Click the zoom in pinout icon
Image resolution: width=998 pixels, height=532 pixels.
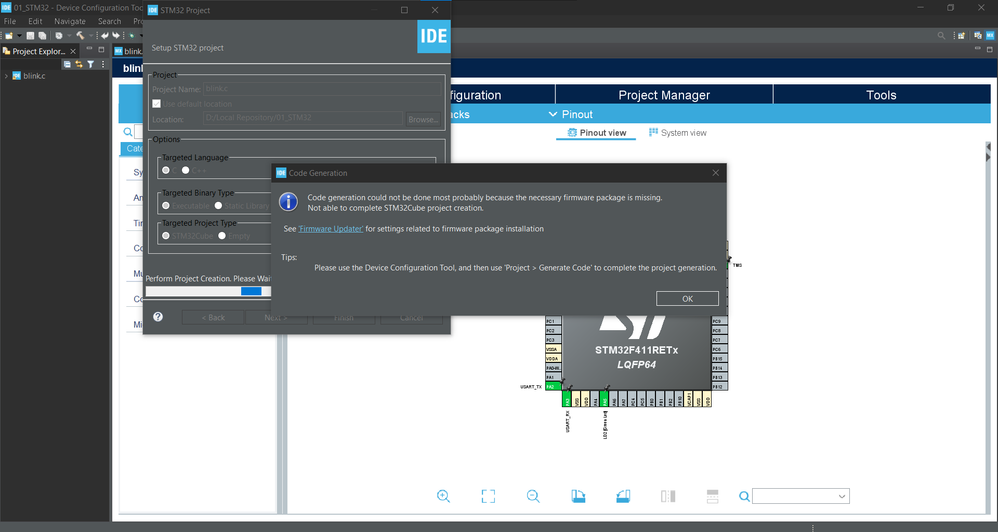[444, 496]
